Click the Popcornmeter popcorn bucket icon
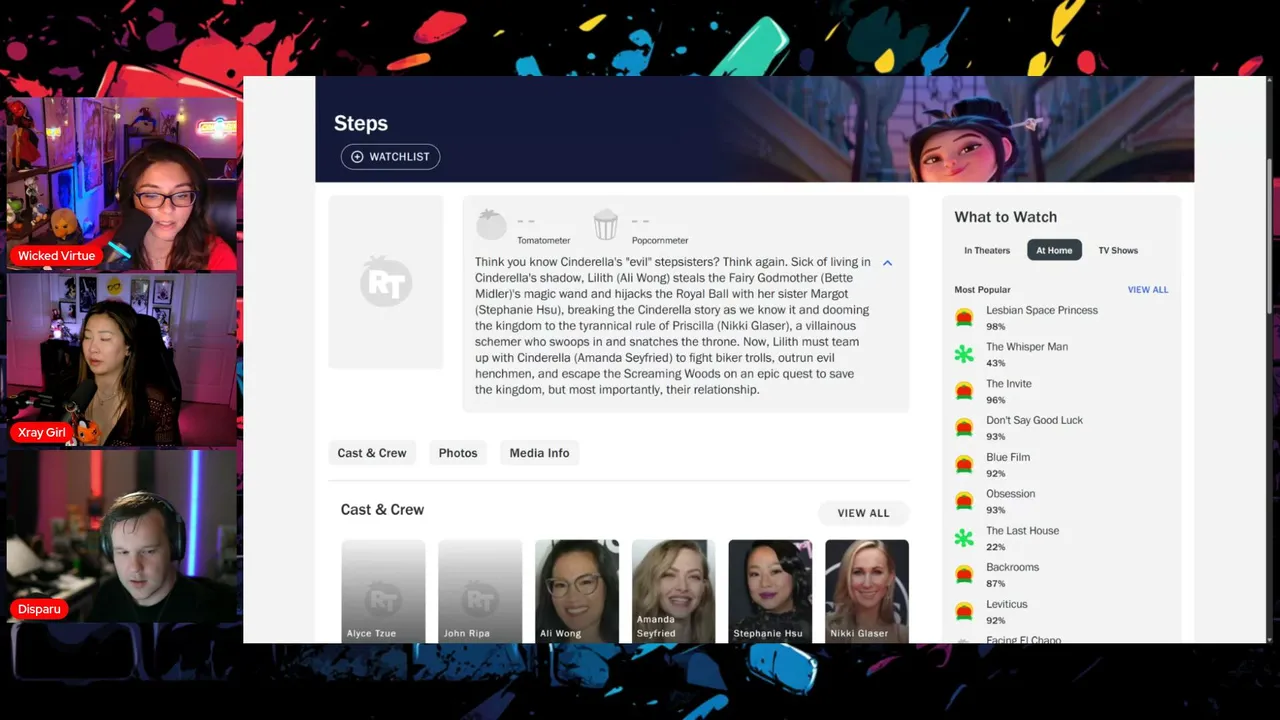 606,225
